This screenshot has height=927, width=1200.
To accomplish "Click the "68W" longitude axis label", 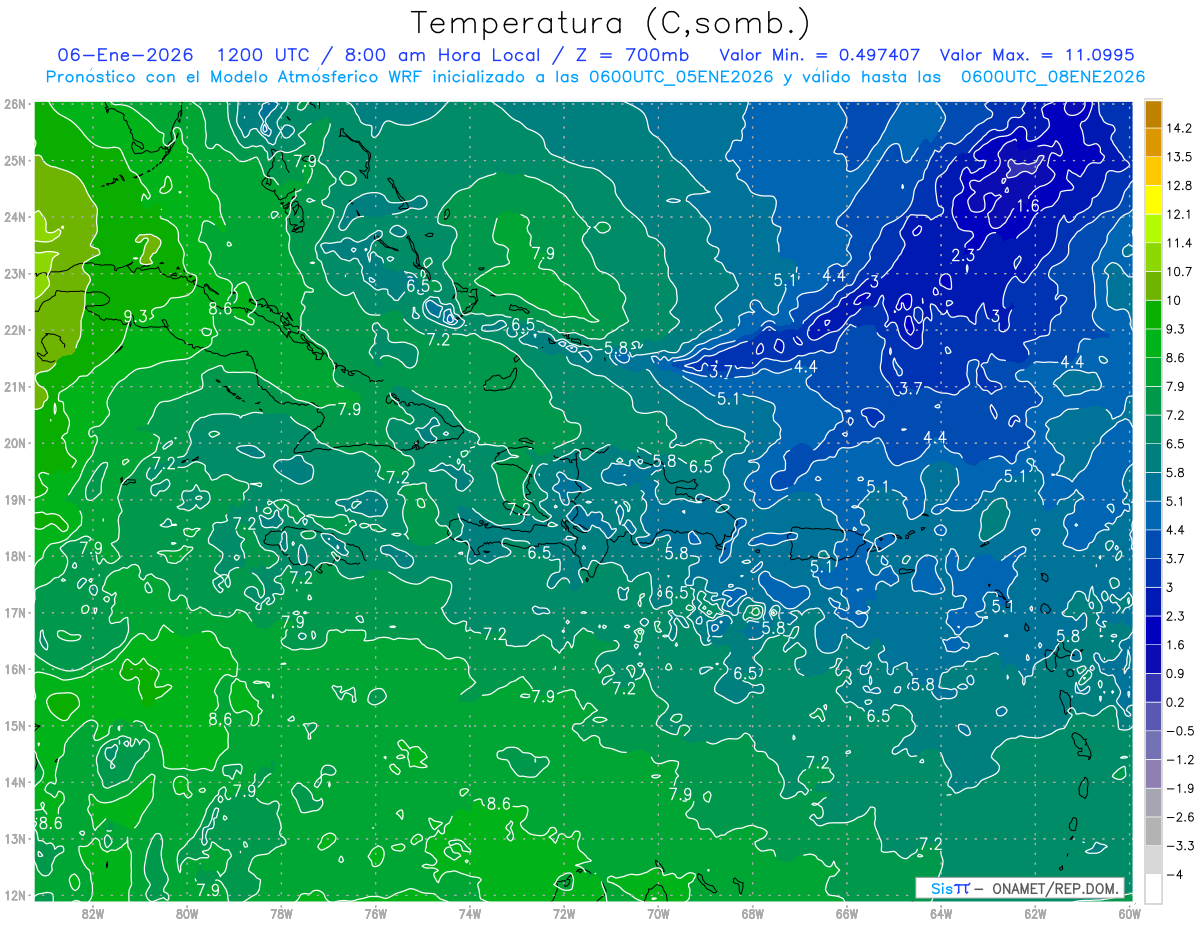I will point(752,912).
